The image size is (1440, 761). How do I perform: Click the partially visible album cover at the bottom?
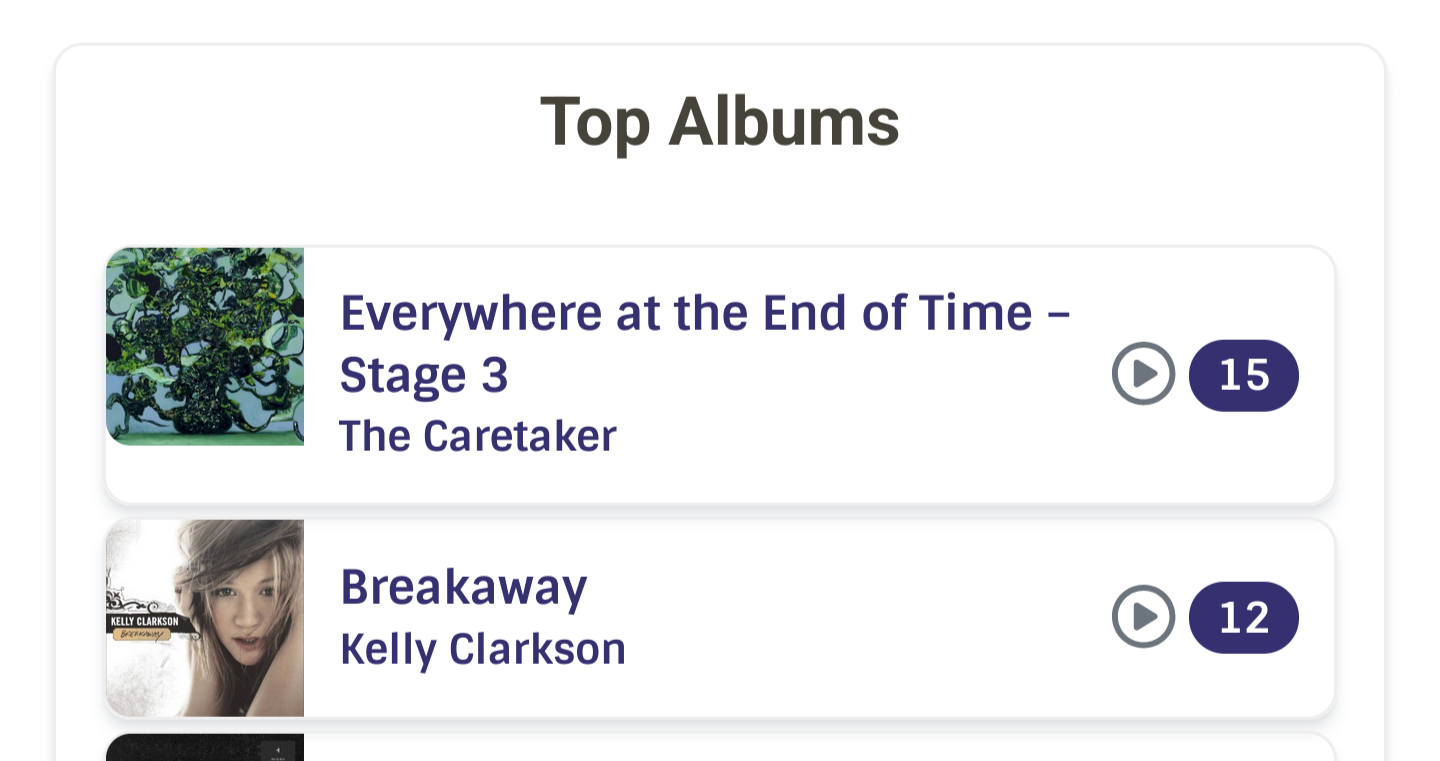205,750
